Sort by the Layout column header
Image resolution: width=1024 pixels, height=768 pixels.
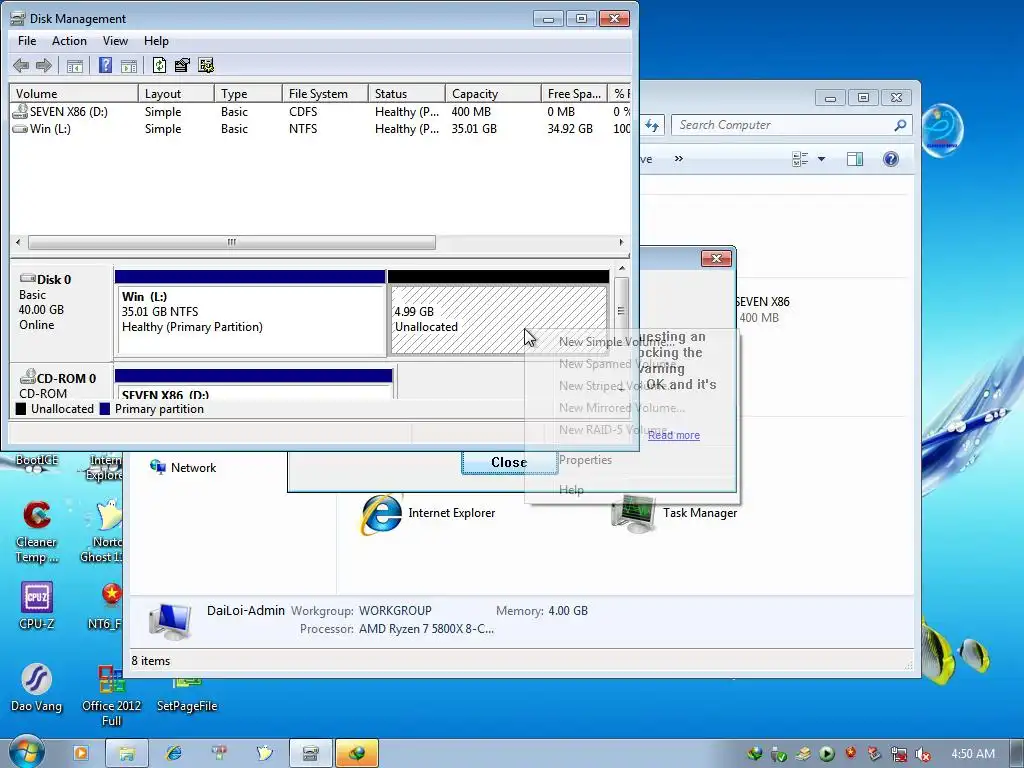[176, 93]
